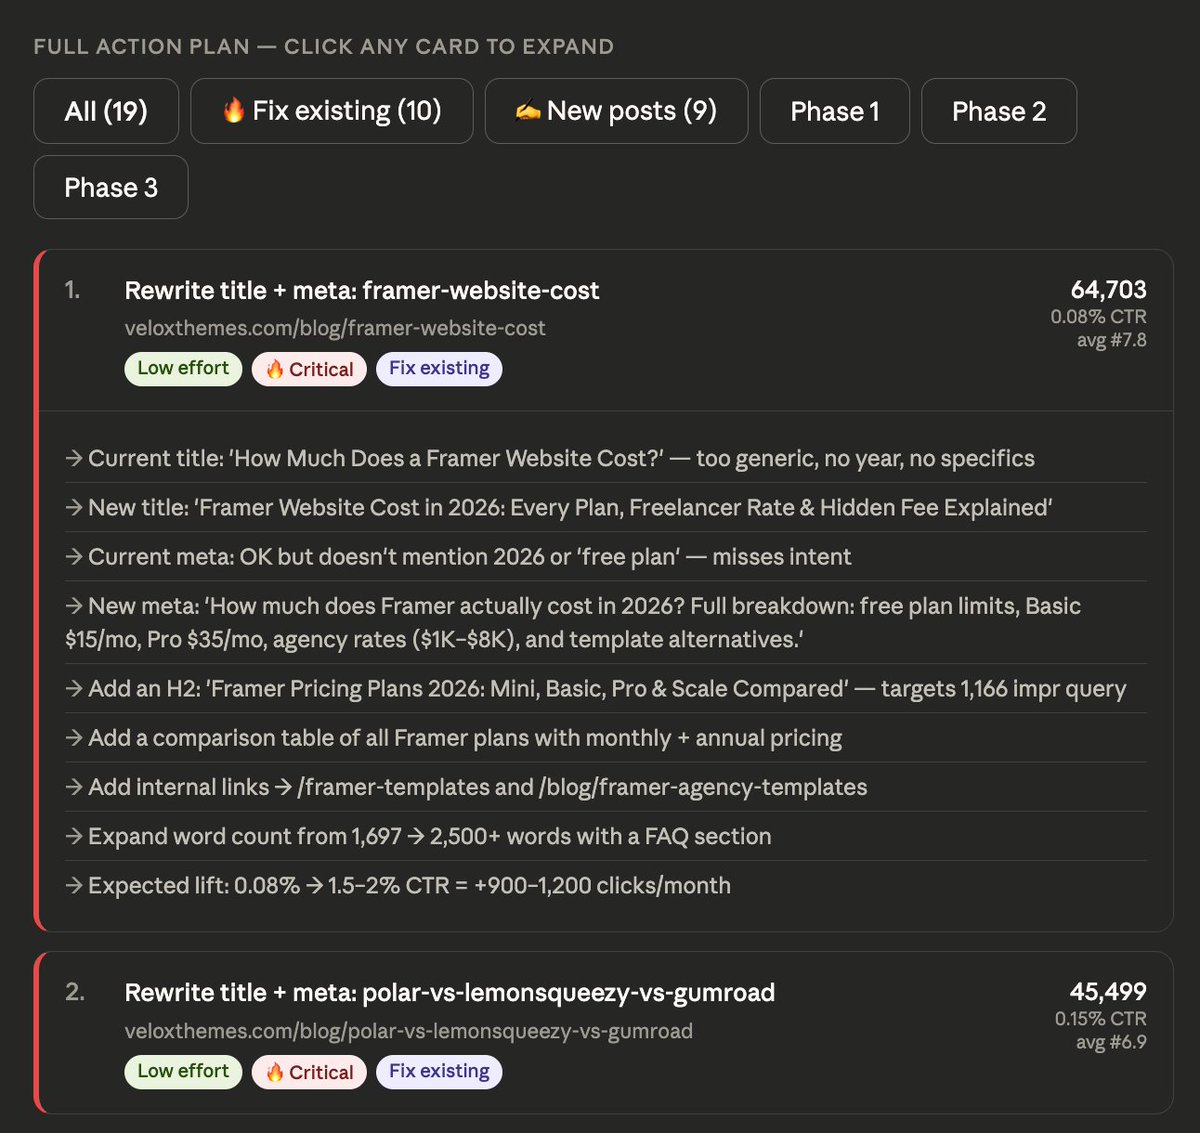Show Phase 1 actions
This screenshot has width=1200, height=1133.
click(x=835, y=111)
